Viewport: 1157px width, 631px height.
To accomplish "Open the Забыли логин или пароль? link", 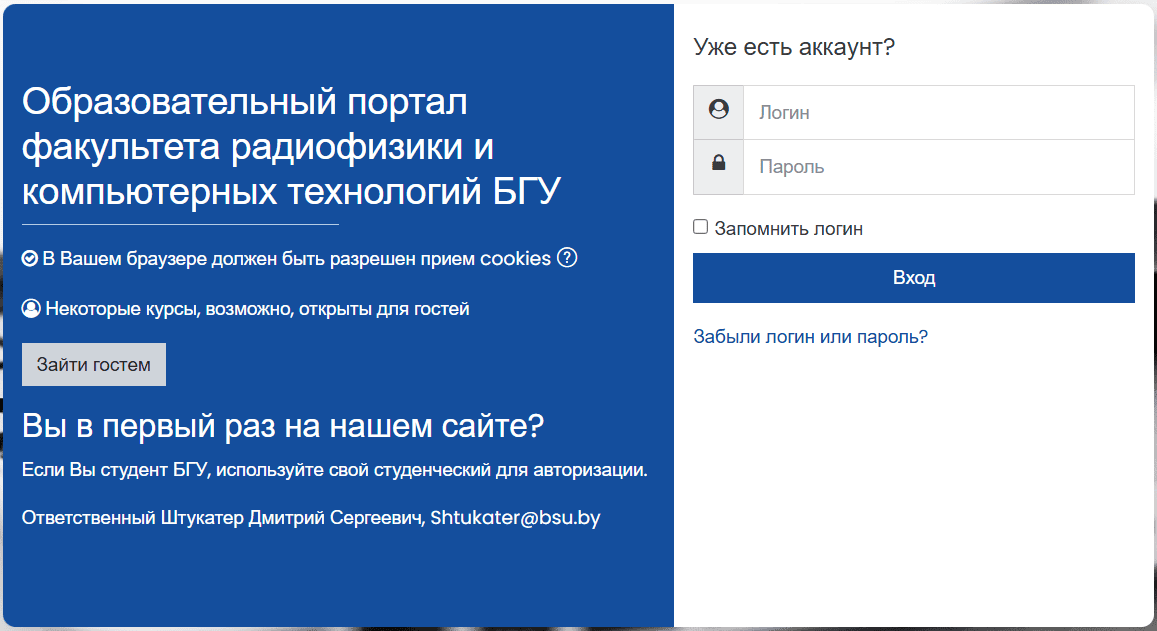I will [x=810, y=337].
